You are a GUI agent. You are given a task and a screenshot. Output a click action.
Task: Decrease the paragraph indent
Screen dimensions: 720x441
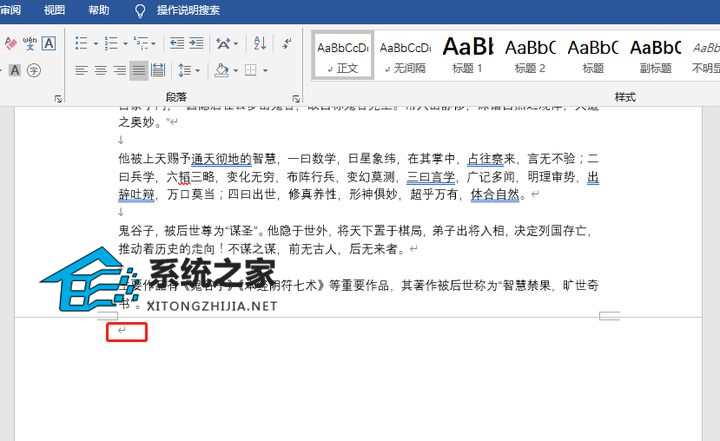pyautogui.click(x=177, y=44)
